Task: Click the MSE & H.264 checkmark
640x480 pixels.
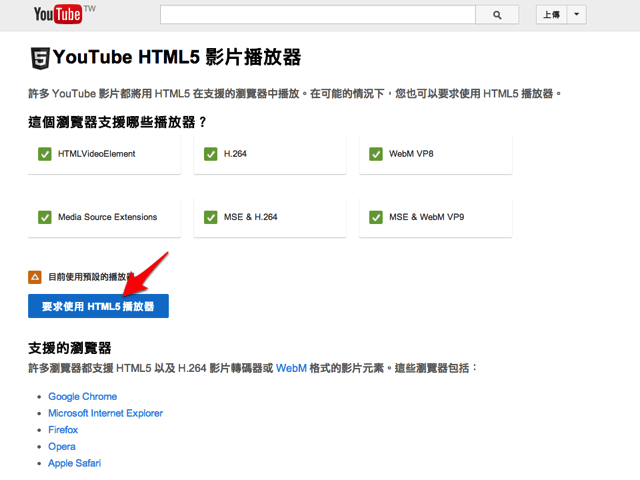Action: pos(211,217)
